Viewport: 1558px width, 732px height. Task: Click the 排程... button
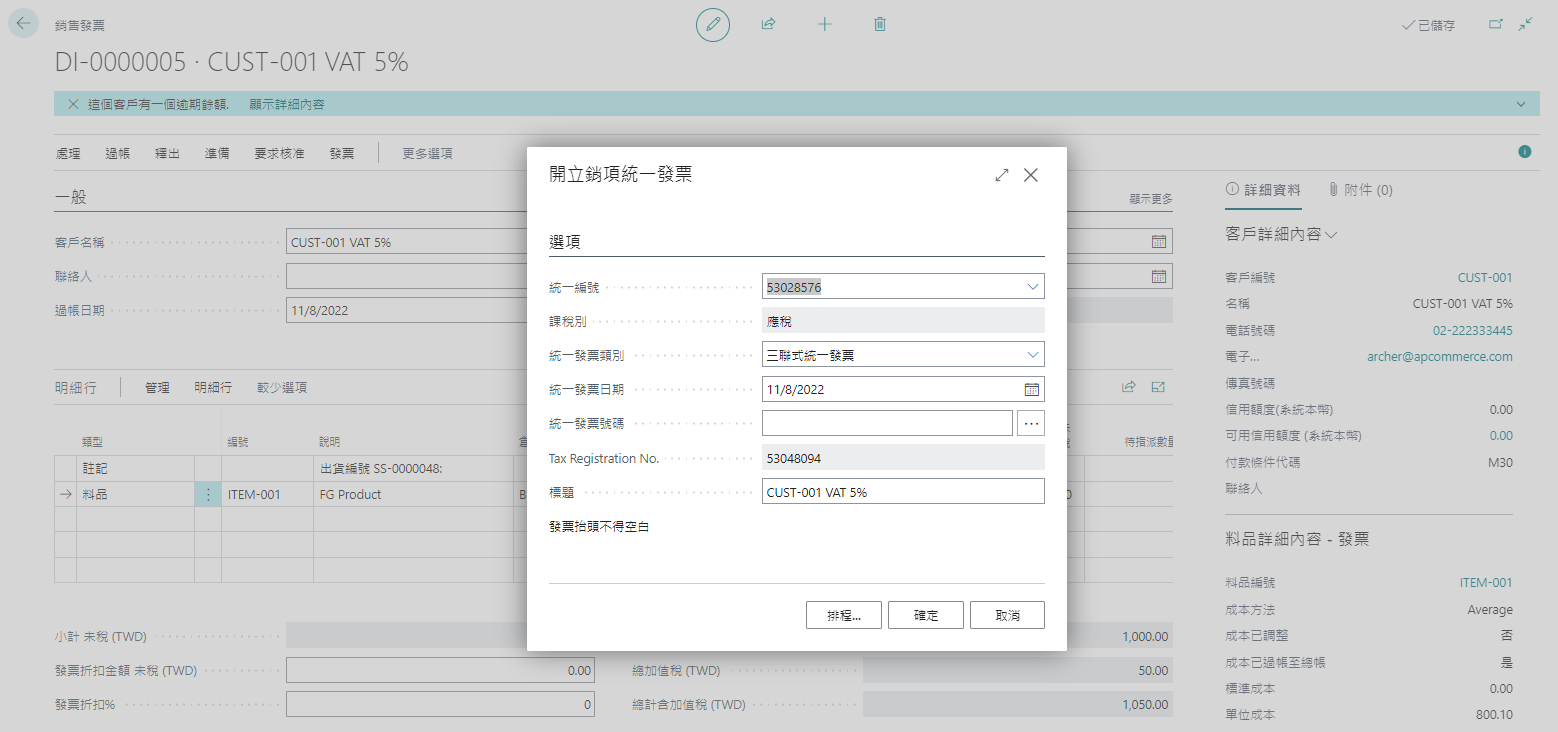pos(844,615)
